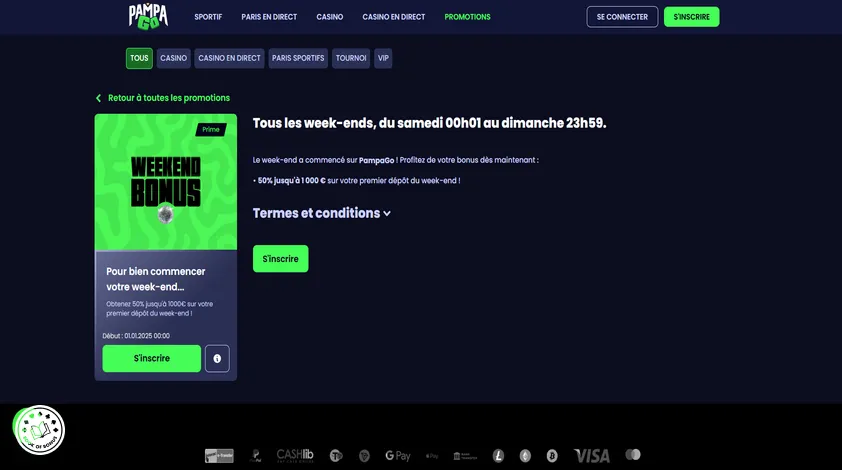Open the Sportif section
Image resolution: width=842 pixels, height=470 pixels.
coord(208,17)
